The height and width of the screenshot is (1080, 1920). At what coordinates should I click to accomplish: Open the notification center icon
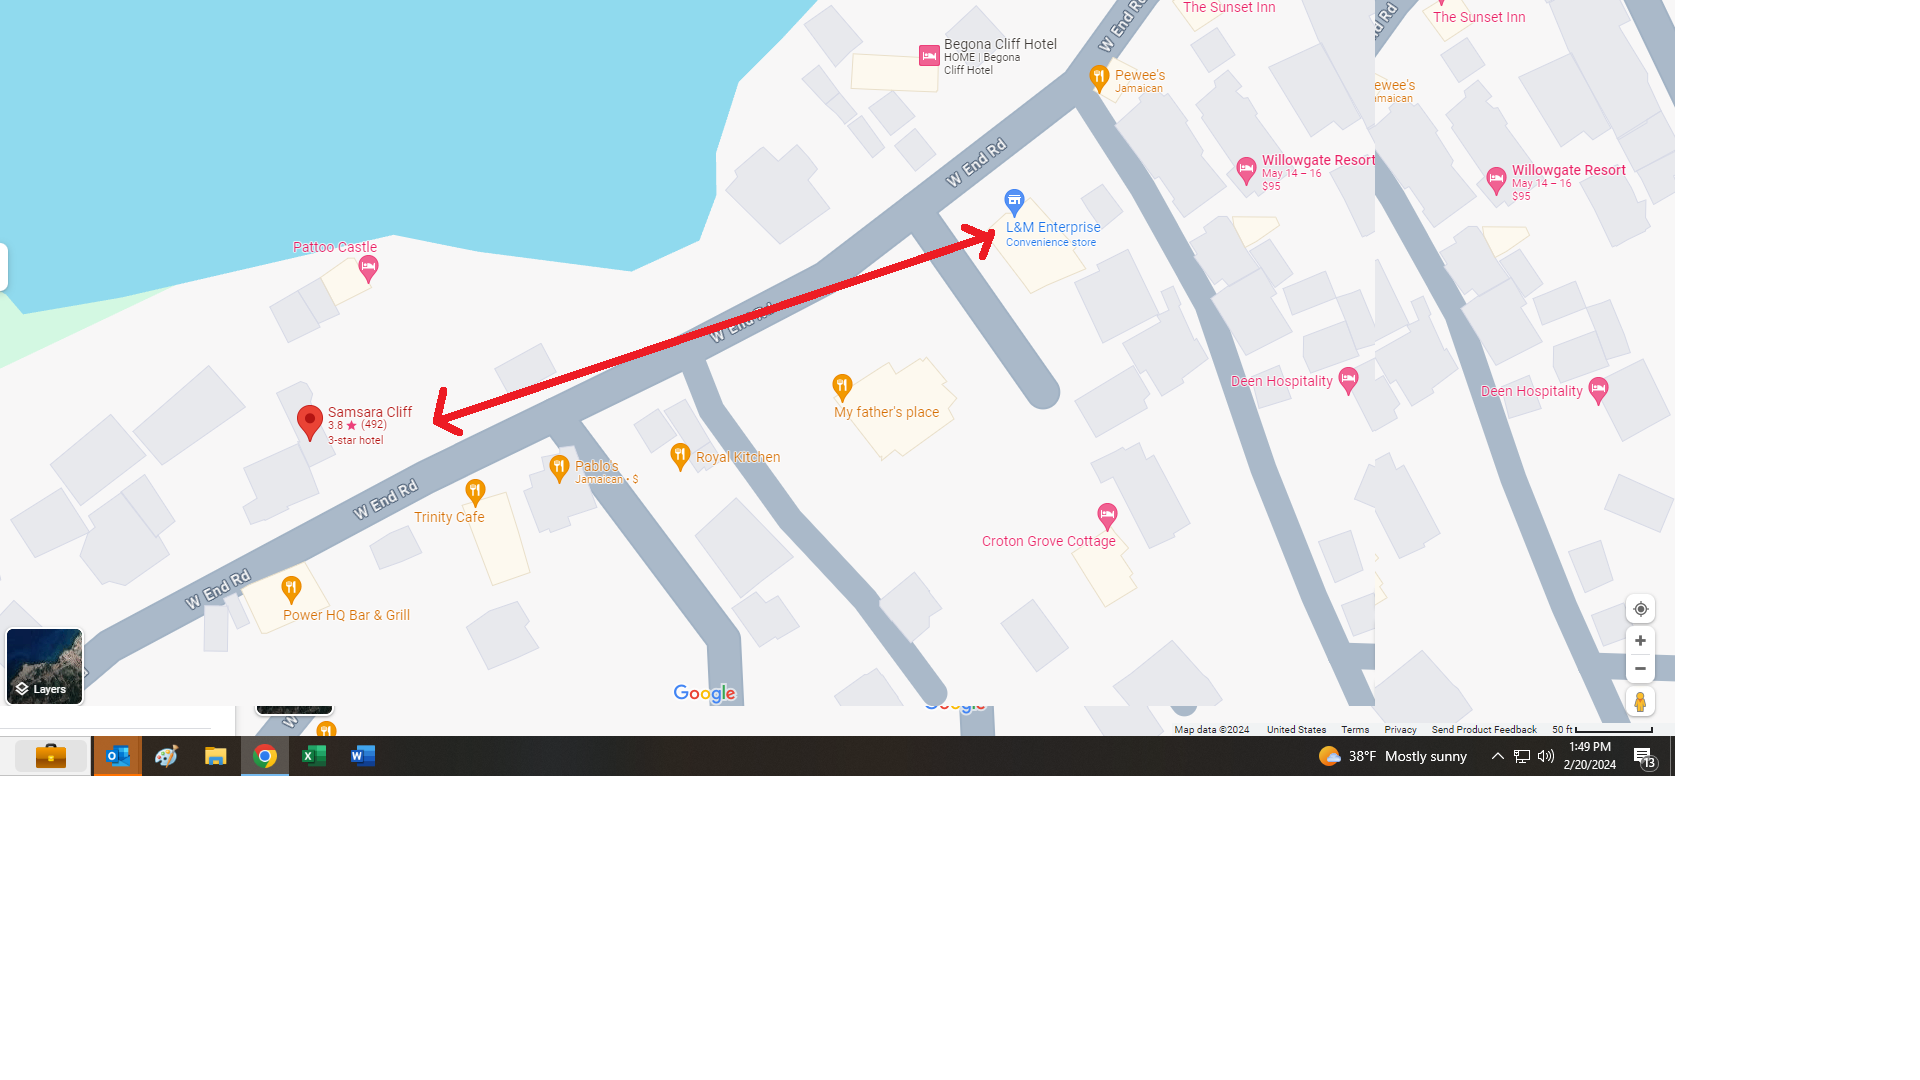(1644, 757)
